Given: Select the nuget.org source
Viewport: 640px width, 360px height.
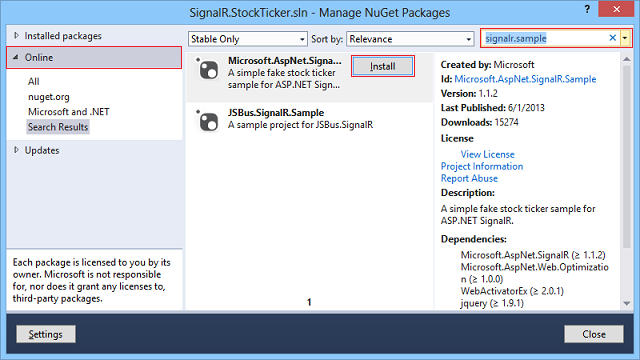Looking at the screenshot, I should (49, 97).
